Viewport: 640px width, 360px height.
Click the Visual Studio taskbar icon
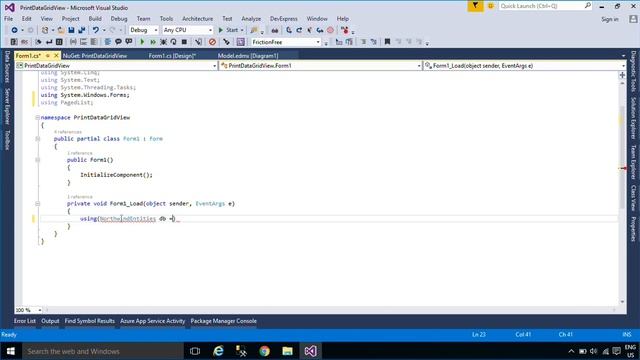[310, 351]
